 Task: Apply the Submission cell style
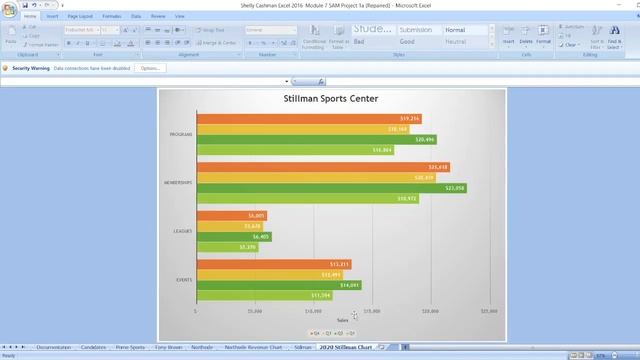(419, 30)
